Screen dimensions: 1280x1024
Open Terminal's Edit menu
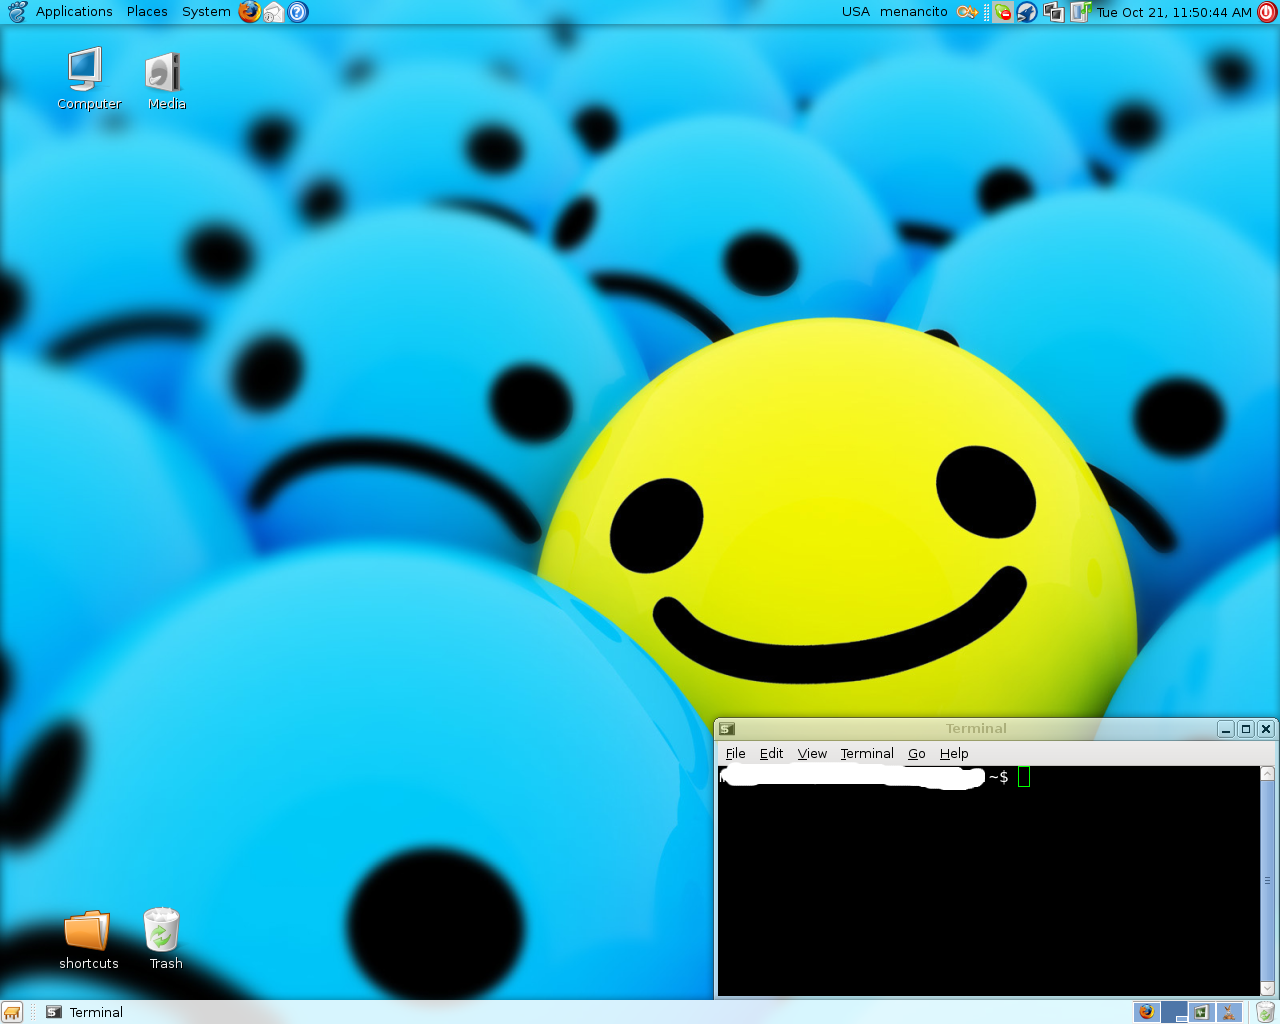tap(771, 754)
